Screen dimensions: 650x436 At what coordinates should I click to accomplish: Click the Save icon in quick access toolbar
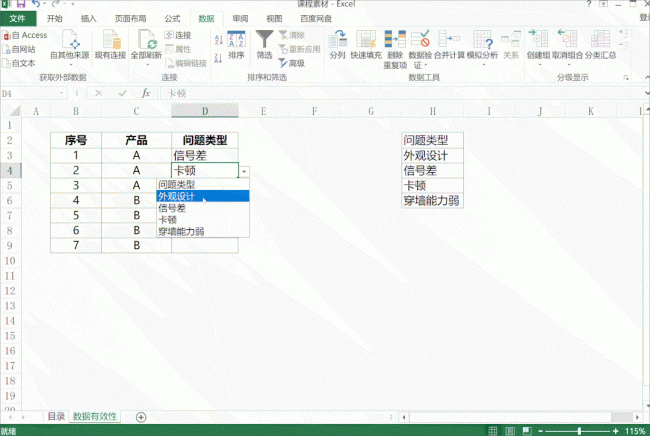(x=21, y=4)
